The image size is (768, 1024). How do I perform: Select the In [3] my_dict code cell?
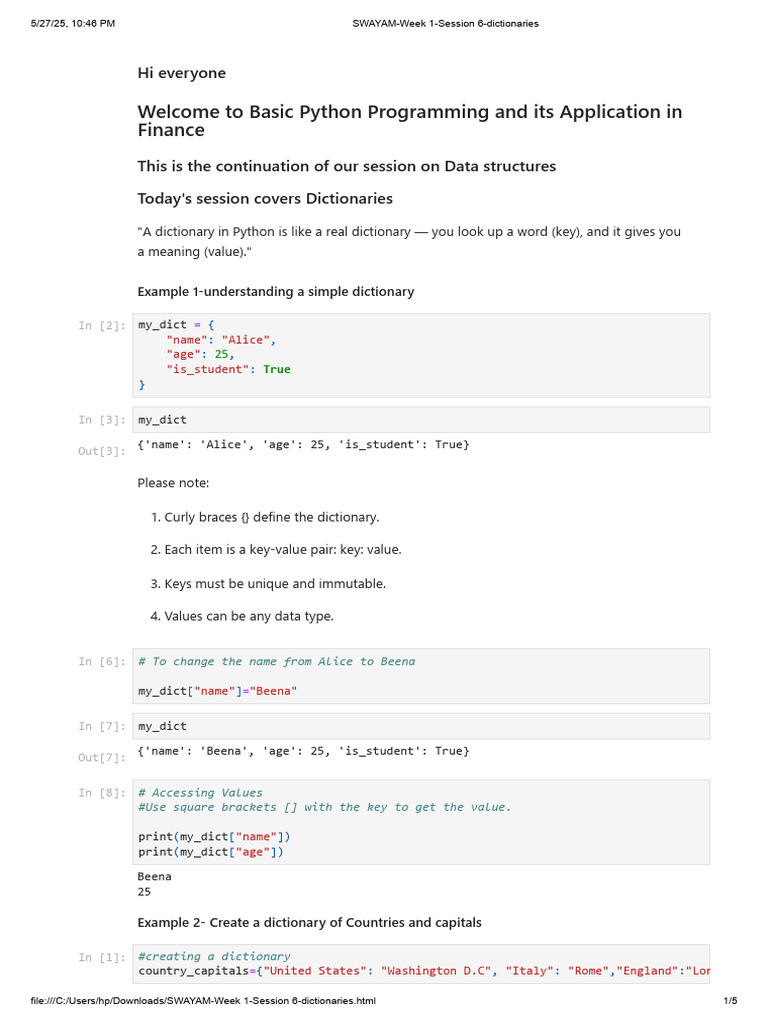click(x=421, y=420)
